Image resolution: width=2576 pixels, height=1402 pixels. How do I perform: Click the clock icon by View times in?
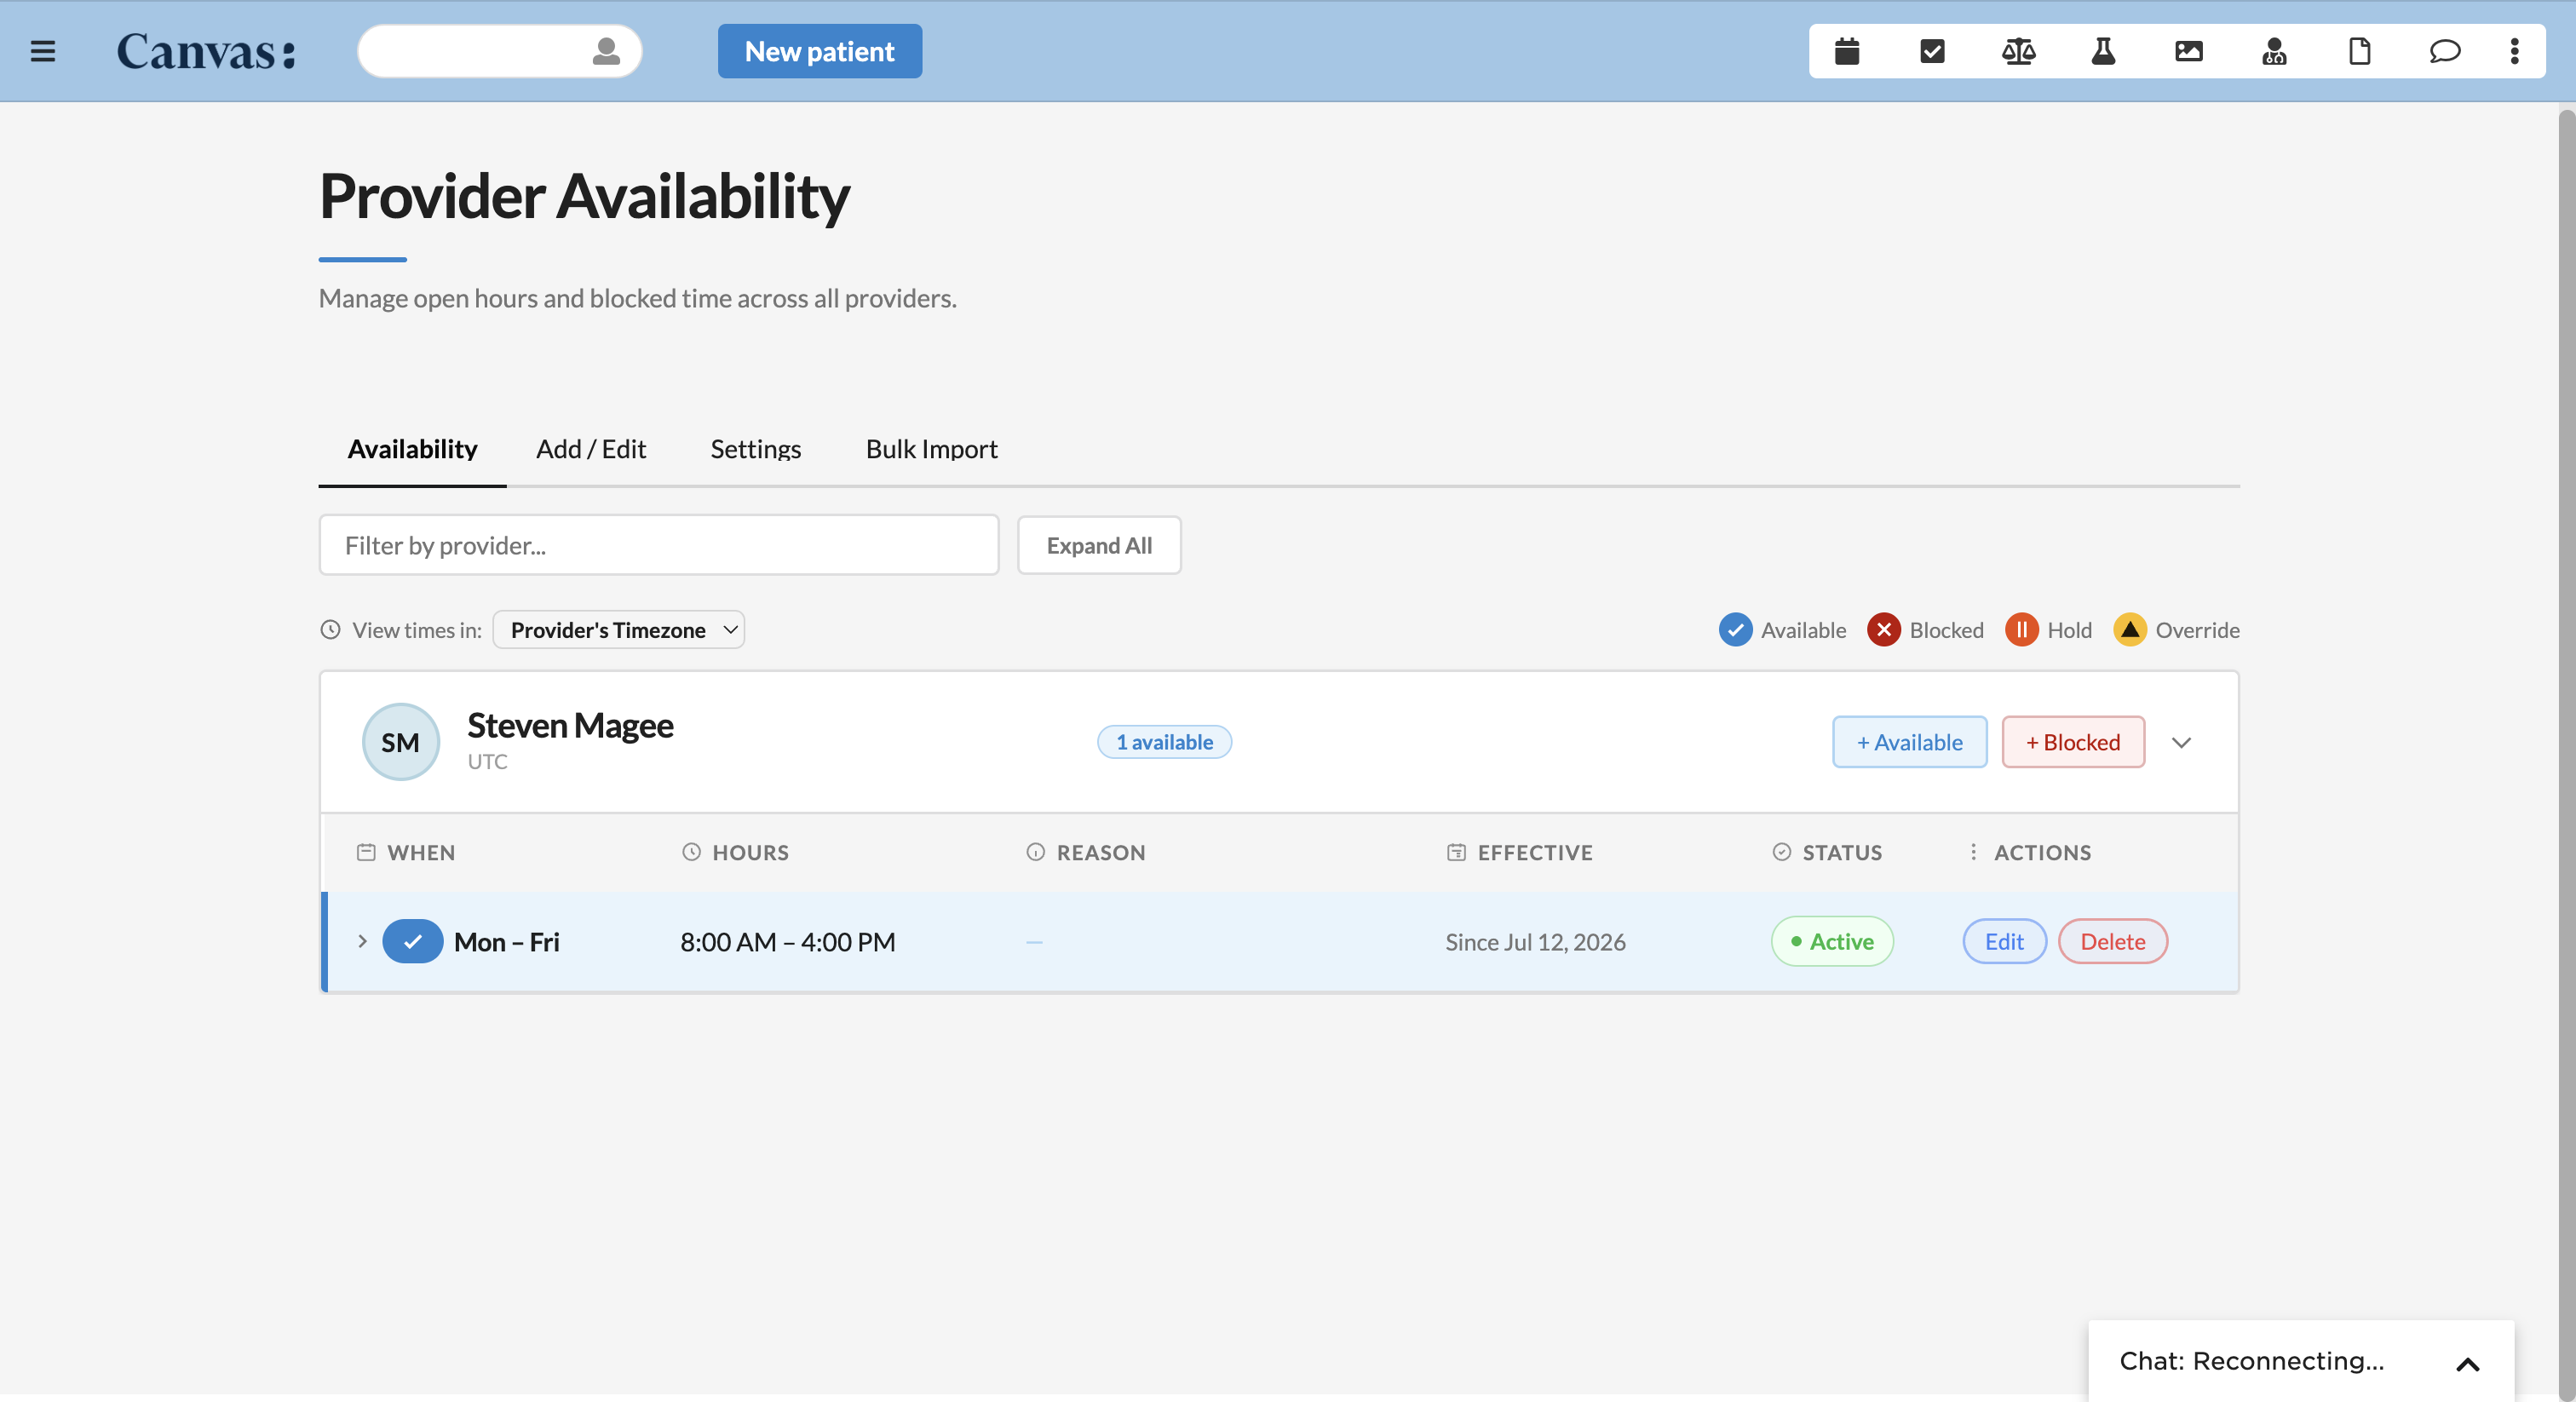pyautogui.click(x=330, y=629)
